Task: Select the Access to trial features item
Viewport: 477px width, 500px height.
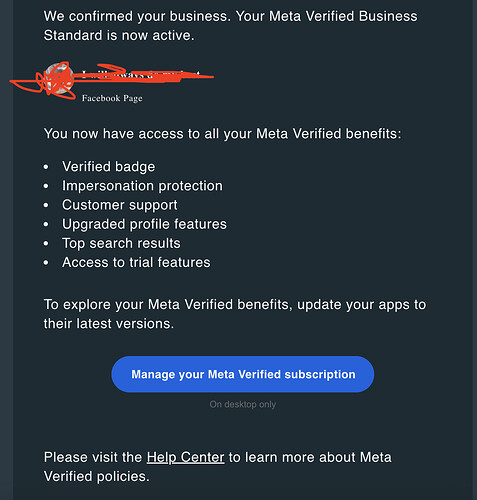Action: 136,262
